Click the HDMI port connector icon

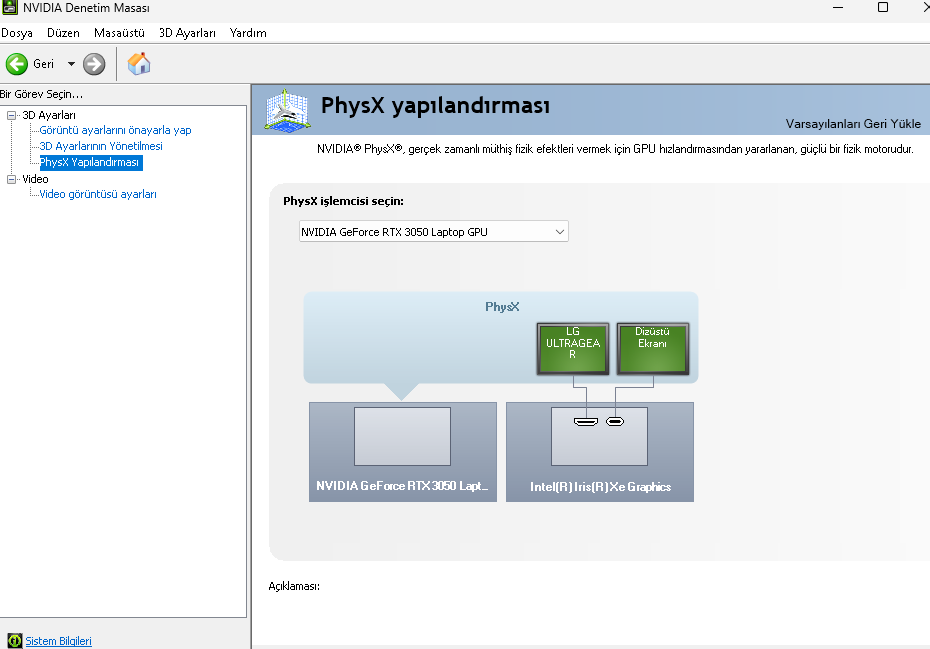click(x=586, y=422)
